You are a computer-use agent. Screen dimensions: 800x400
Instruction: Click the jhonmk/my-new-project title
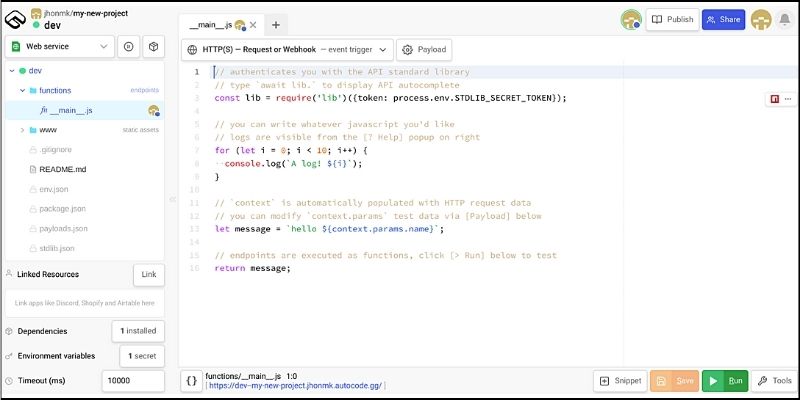(x=86, y=13)
